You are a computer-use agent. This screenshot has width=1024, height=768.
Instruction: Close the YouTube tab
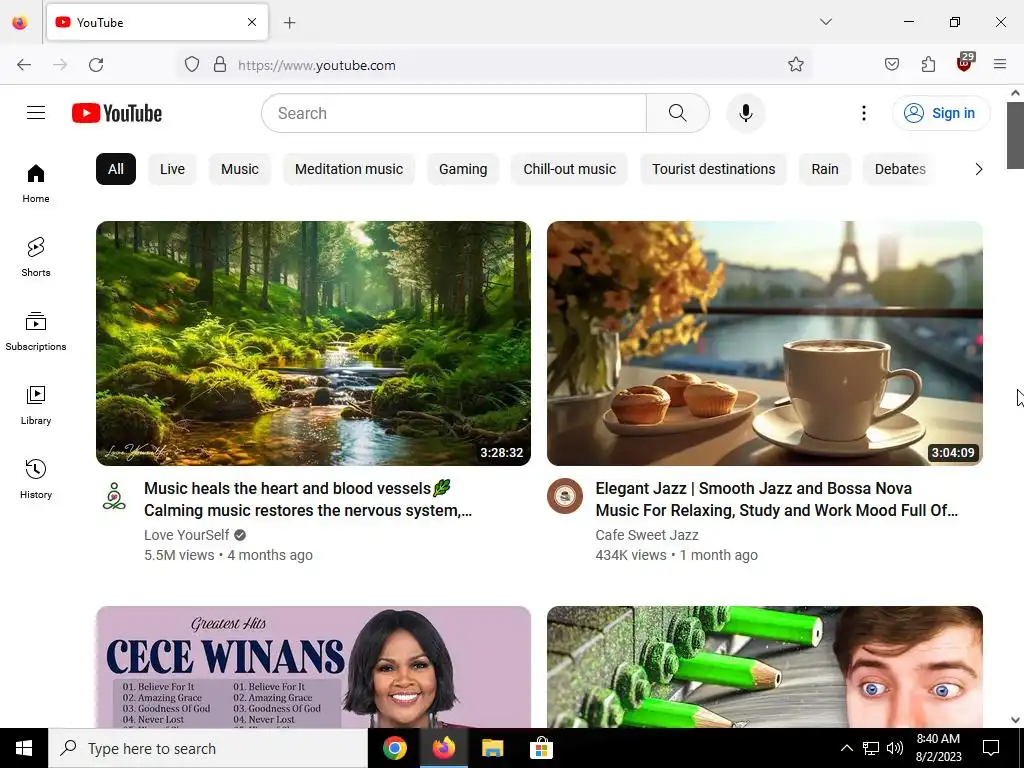pos(252,22)
